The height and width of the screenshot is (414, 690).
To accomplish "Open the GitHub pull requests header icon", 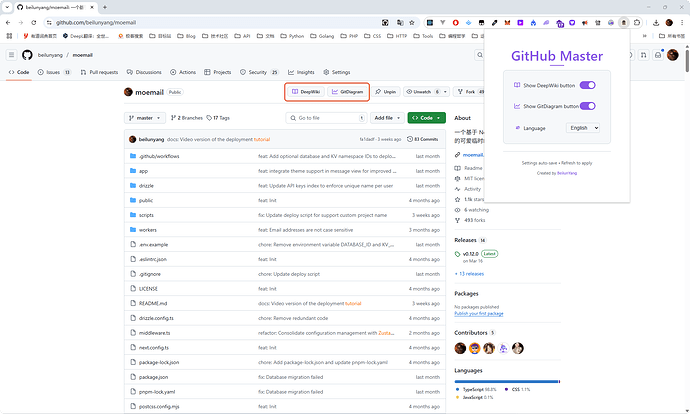I will (x=644, y=55).
